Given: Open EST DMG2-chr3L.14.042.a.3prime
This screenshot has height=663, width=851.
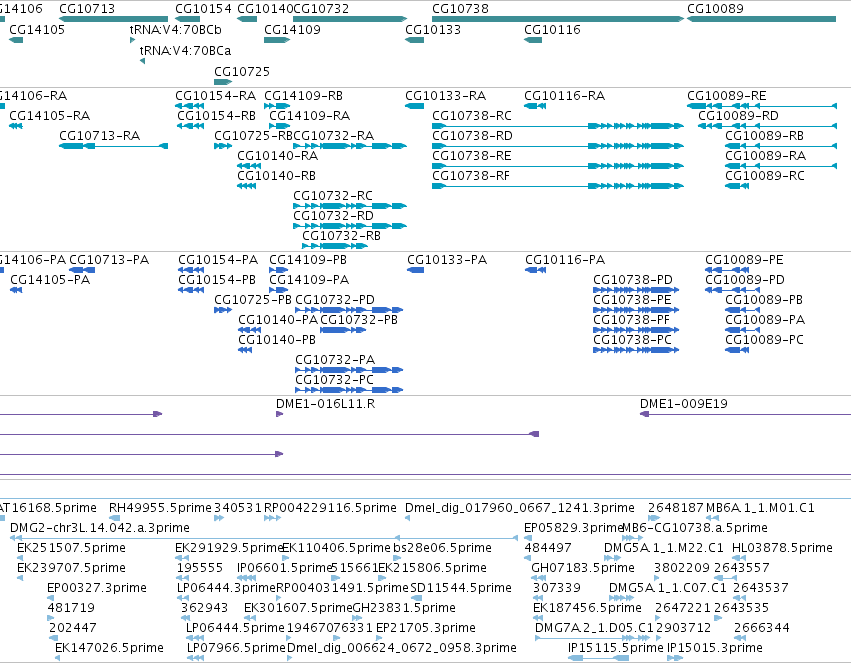Looking at the screenshot, I should pyautogui.click(x=100, y=528).
